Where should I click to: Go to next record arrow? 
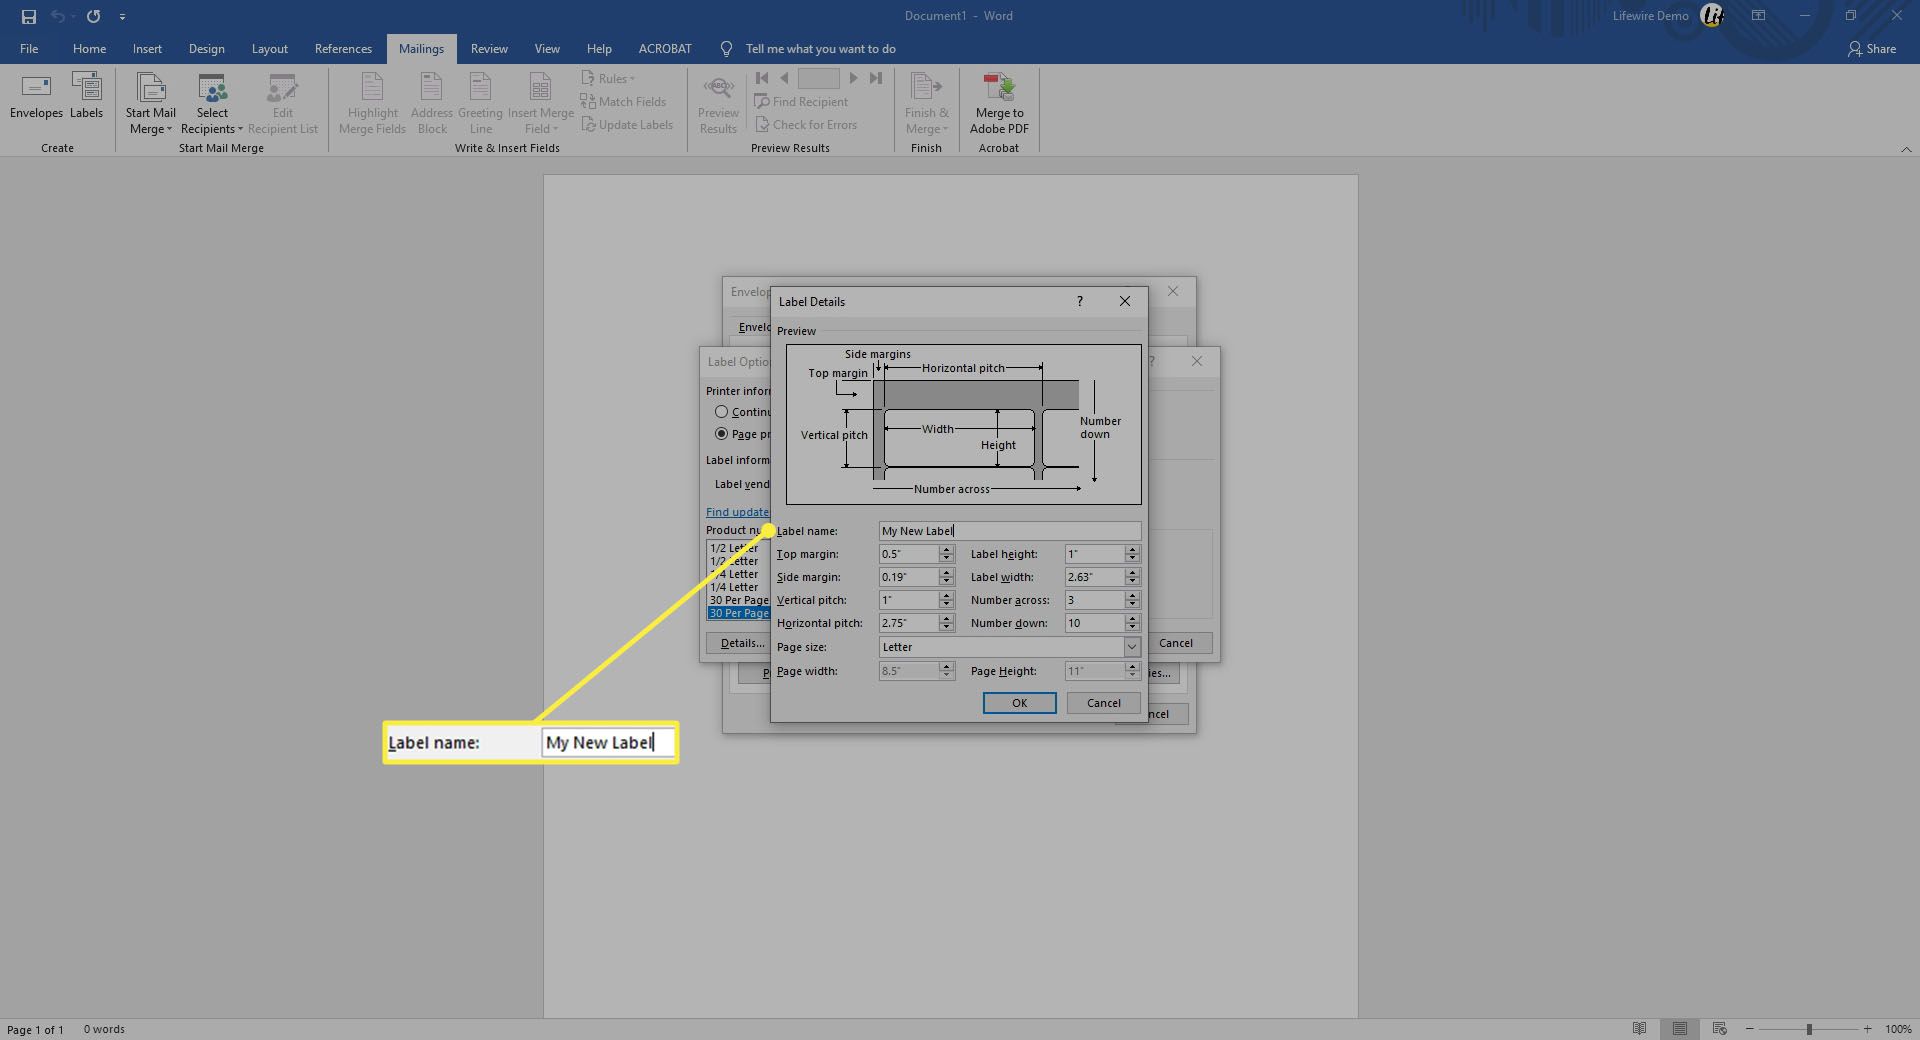853,78
